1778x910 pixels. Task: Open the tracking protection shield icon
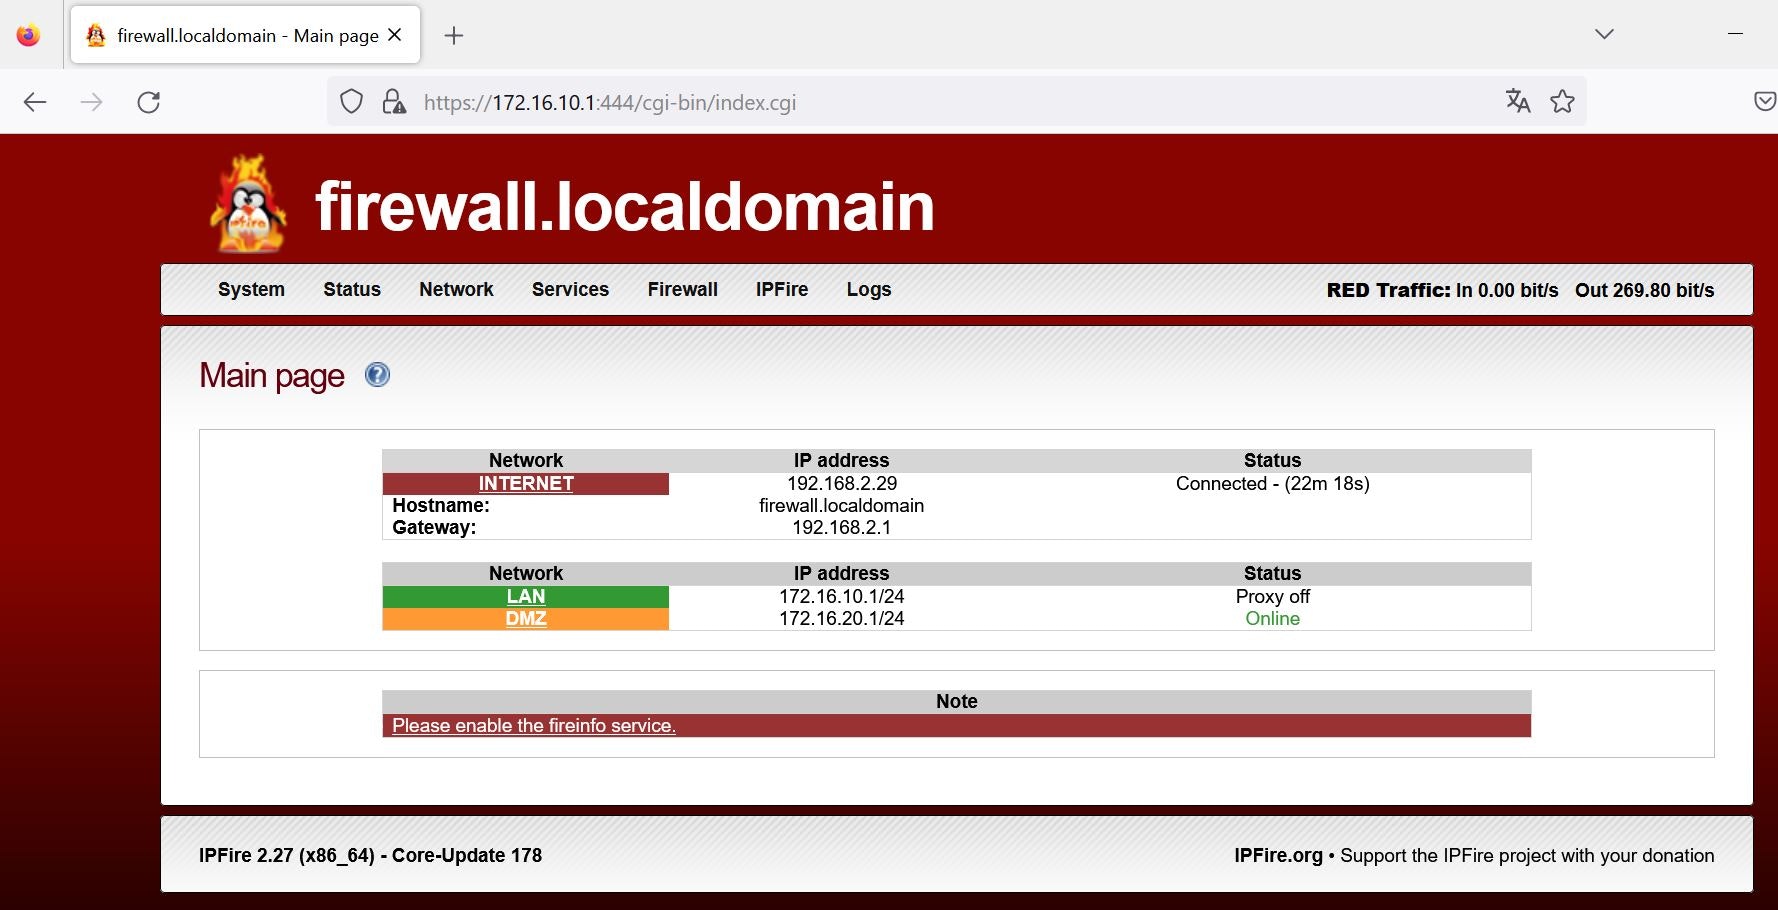tap(351, 102)
